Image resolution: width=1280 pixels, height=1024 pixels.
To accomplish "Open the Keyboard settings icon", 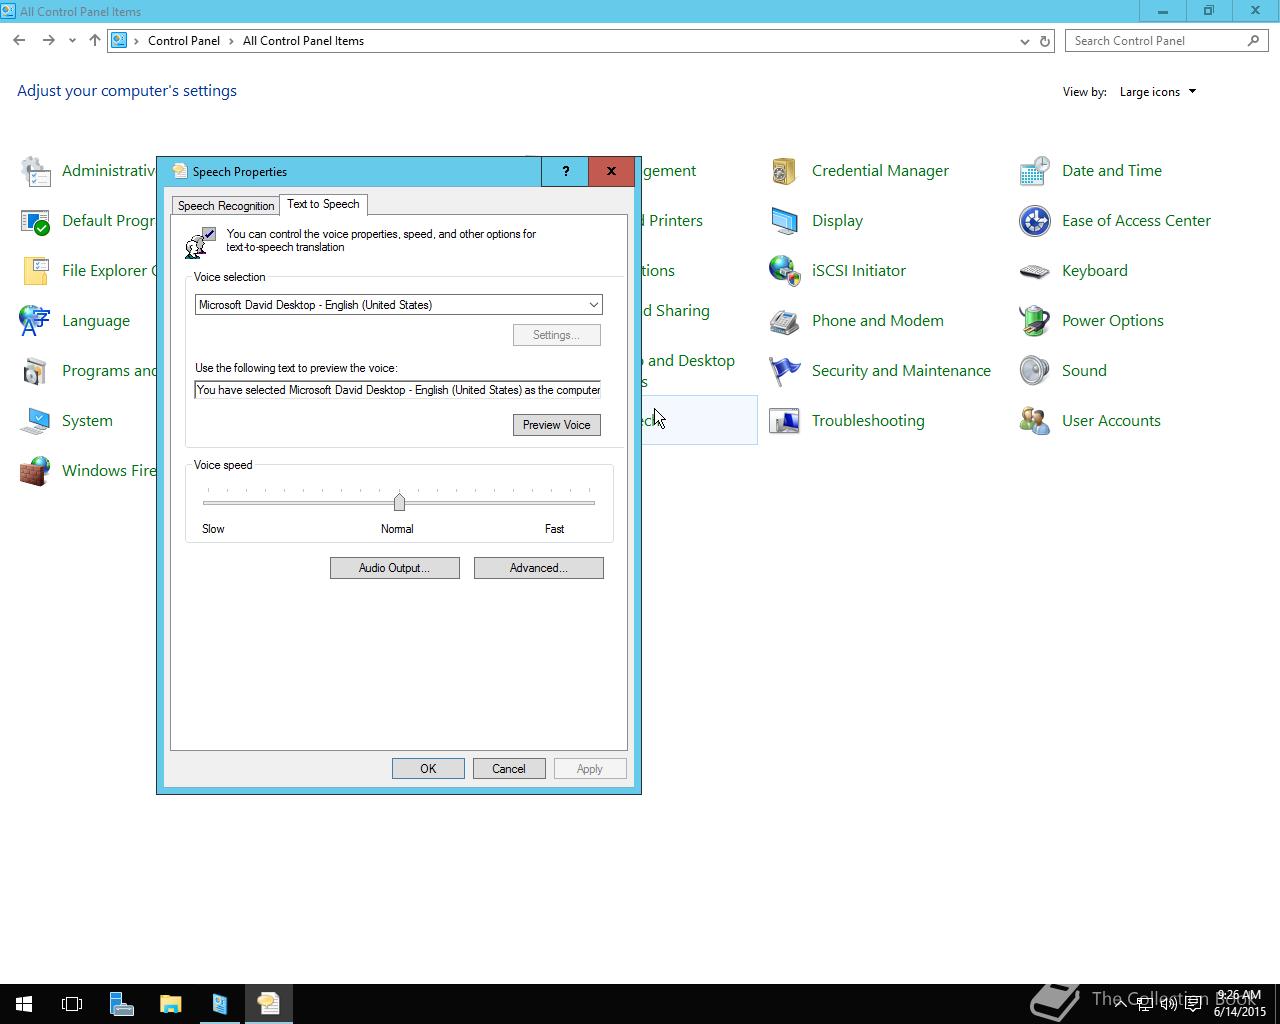I will point(1034,271).
